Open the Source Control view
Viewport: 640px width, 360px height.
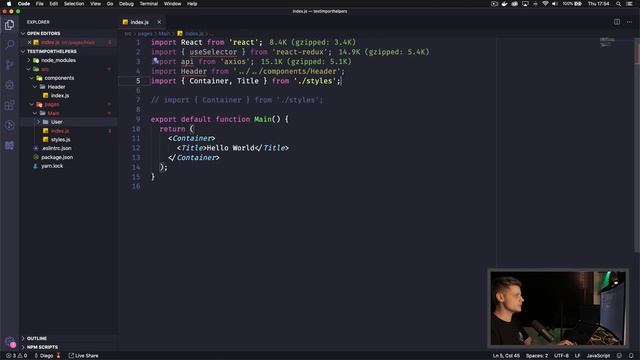pyautogui.click(x=9, y=64)
